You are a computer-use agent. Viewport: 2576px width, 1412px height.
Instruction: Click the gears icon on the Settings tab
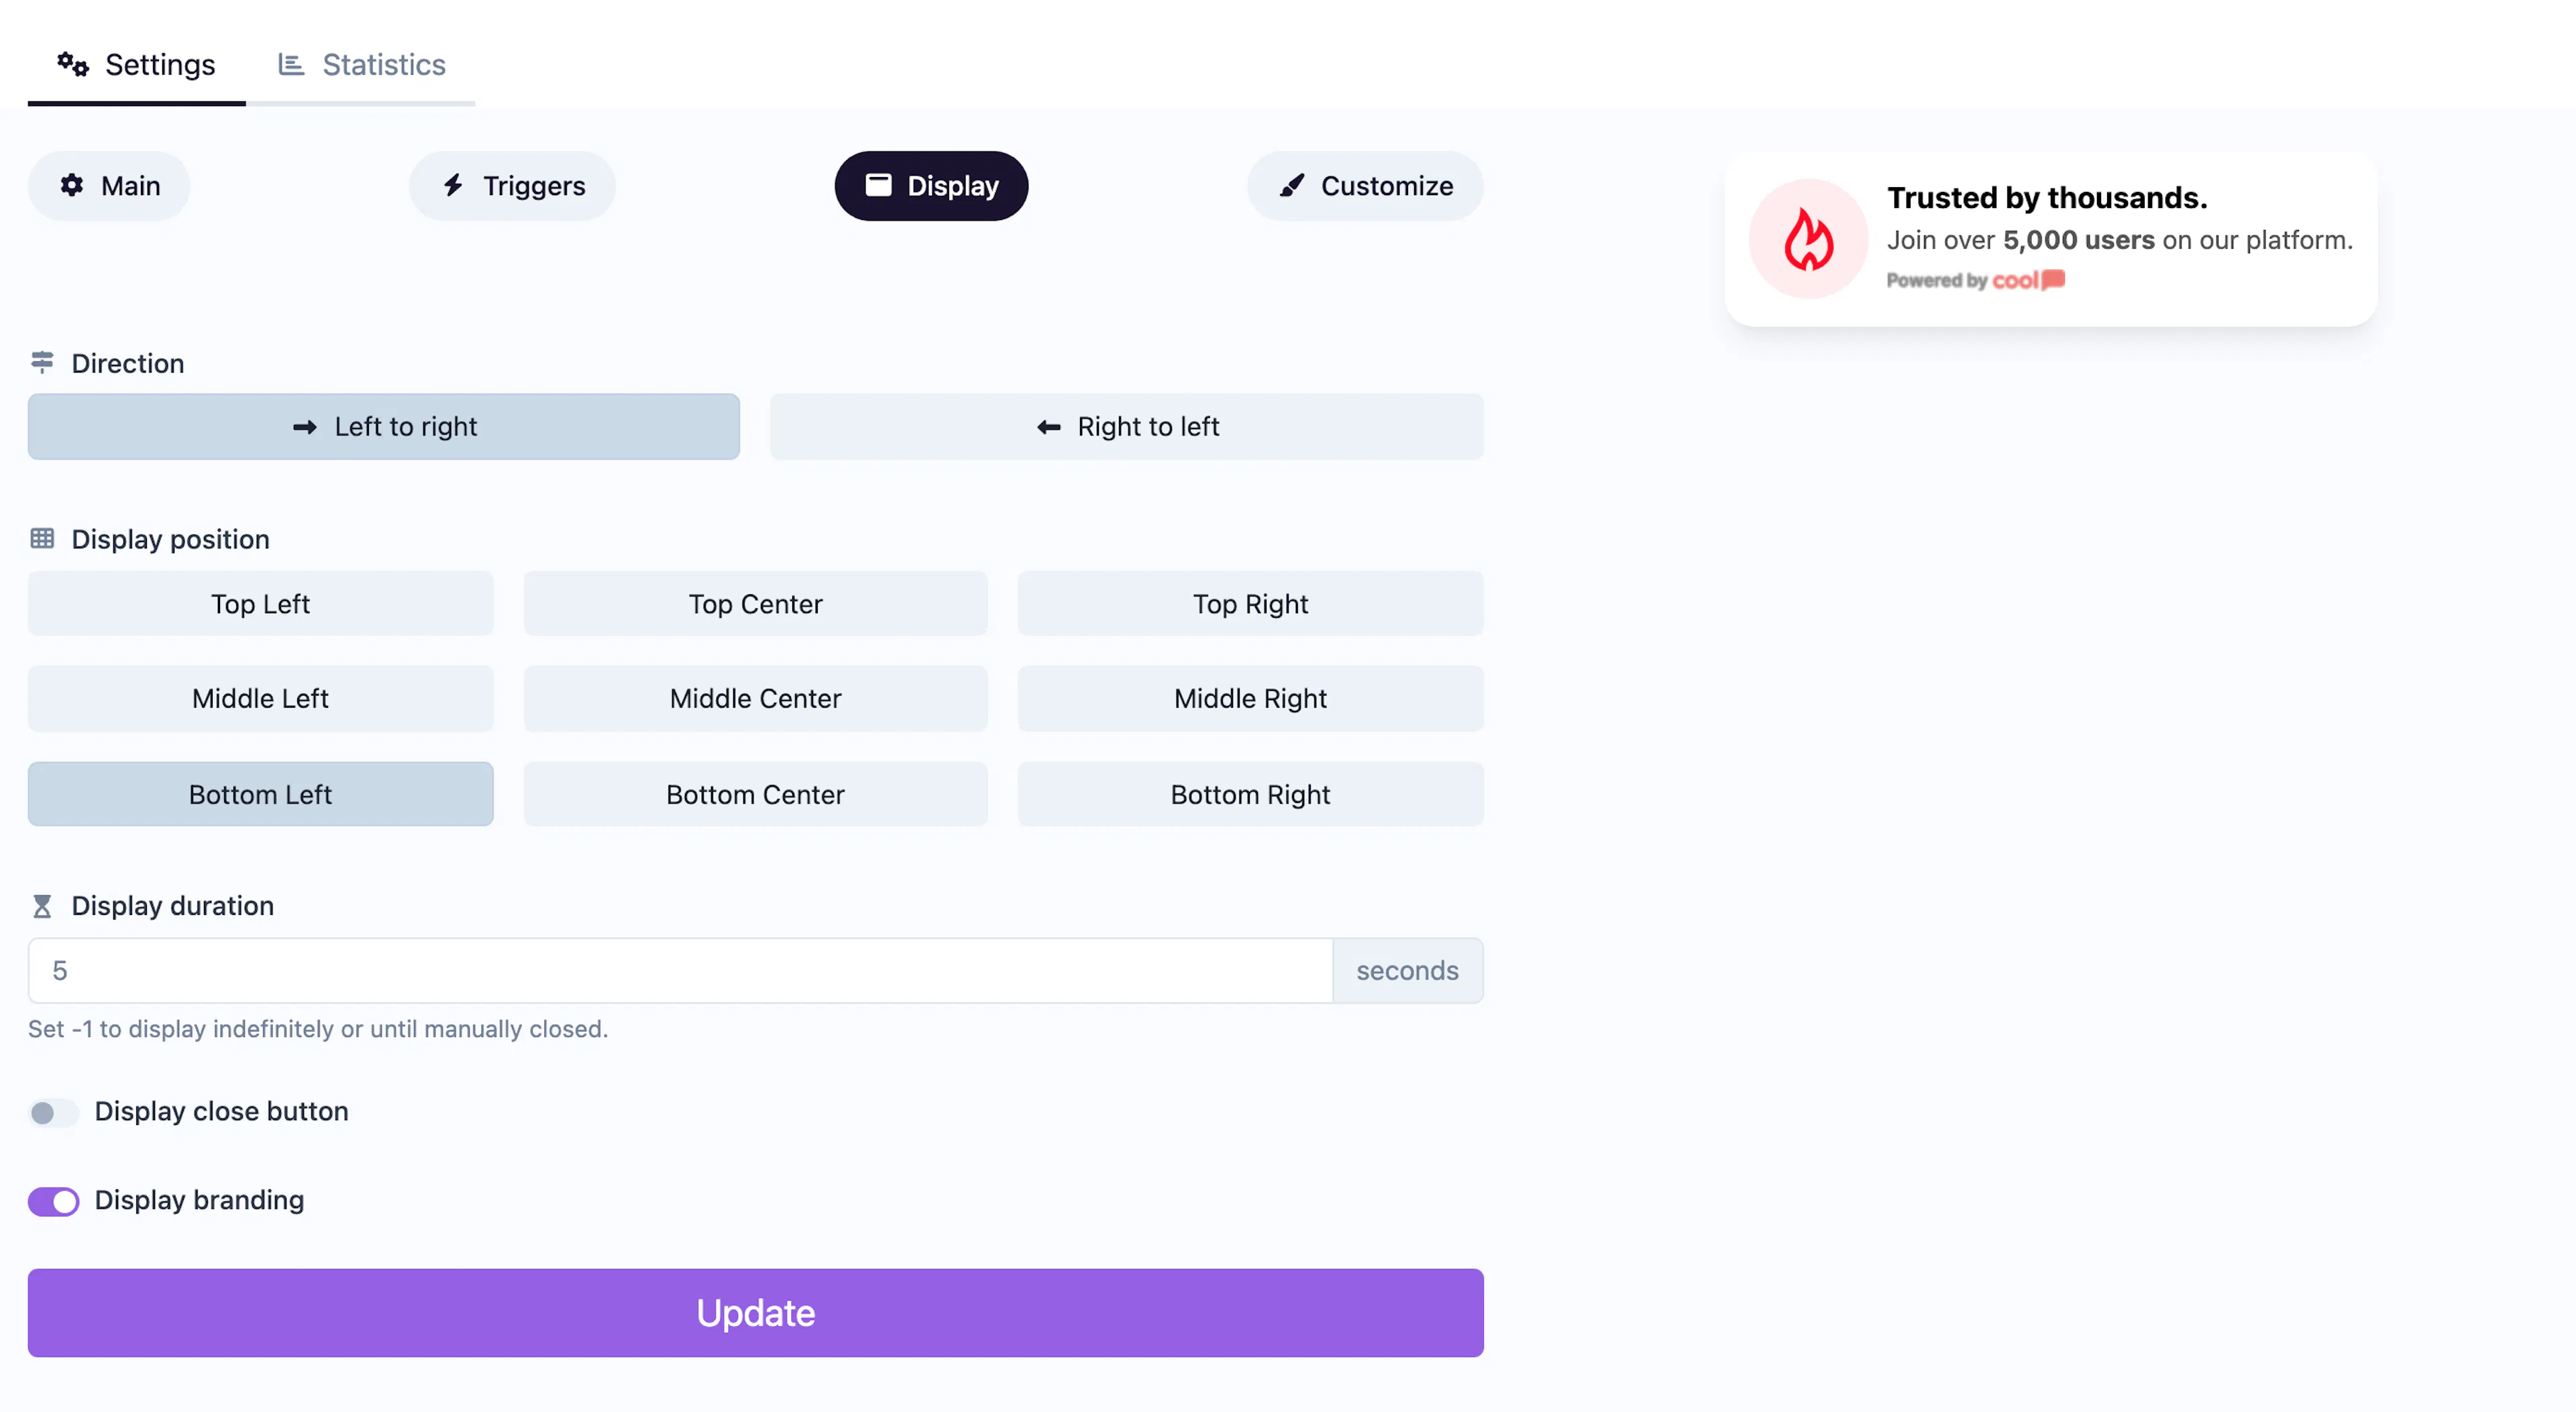point(72,64)
